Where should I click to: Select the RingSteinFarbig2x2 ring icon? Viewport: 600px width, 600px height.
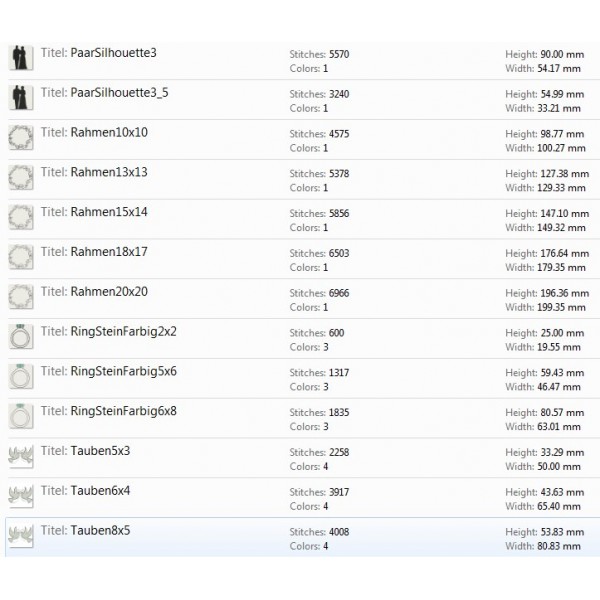click(20, 337)
